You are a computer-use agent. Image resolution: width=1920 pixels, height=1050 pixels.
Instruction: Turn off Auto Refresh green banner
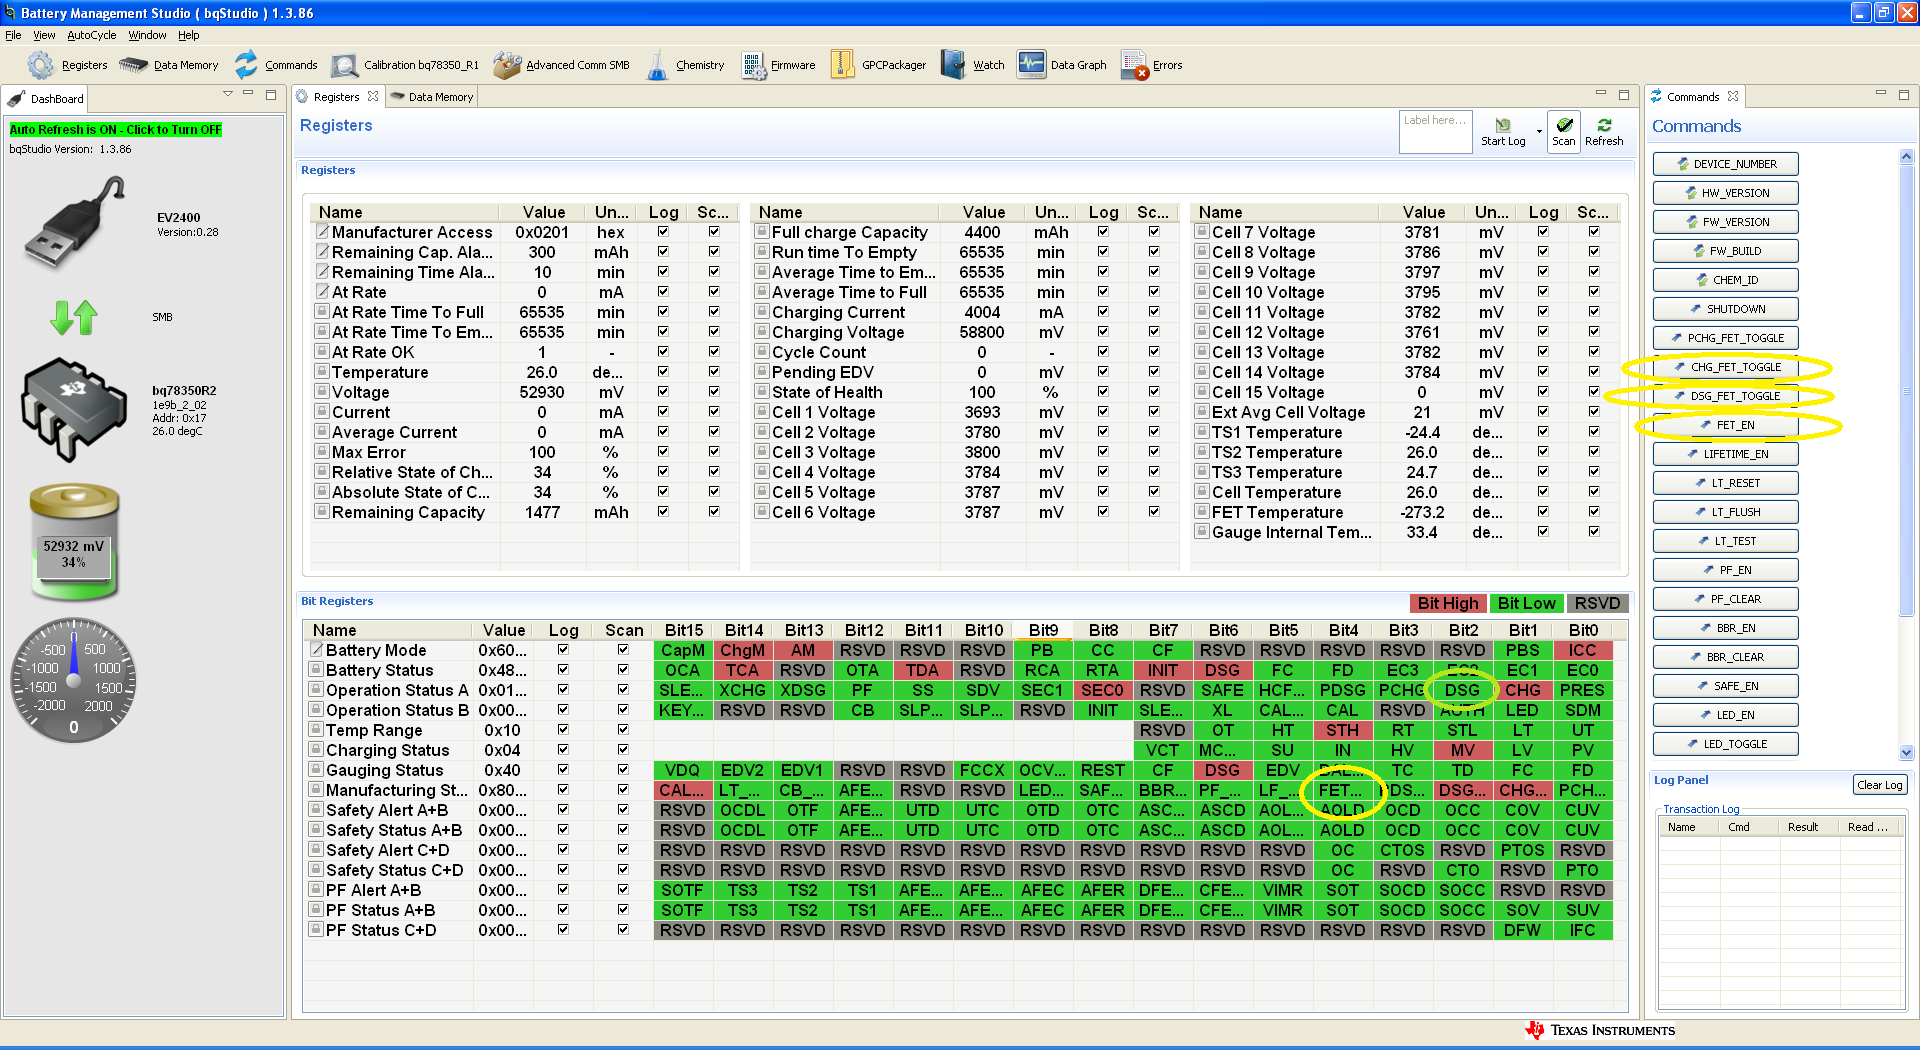click(116, 130)
